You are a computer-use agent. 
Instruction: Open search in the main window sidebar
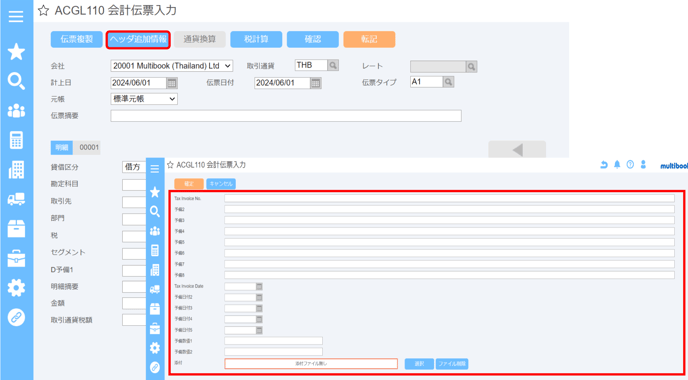(x=16, y=81)
